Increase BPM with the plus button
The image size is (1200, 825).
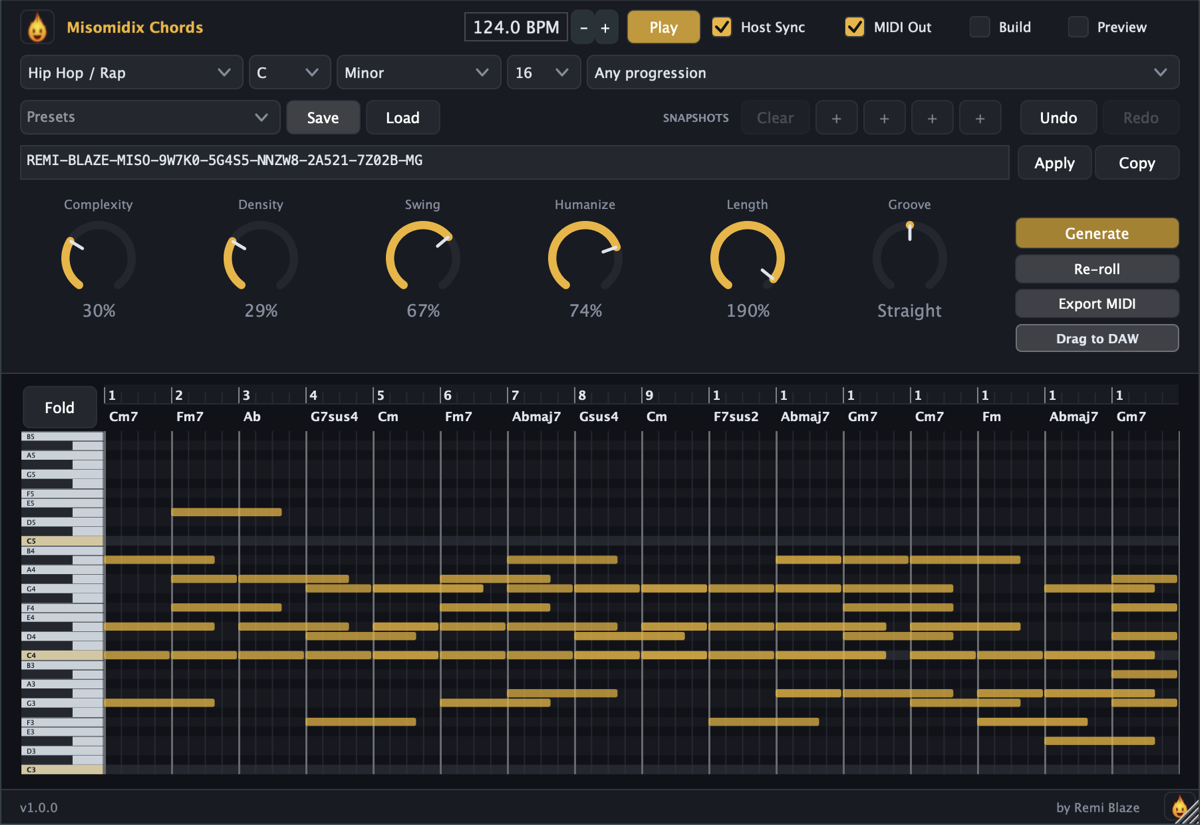click(x=605, y=28)
